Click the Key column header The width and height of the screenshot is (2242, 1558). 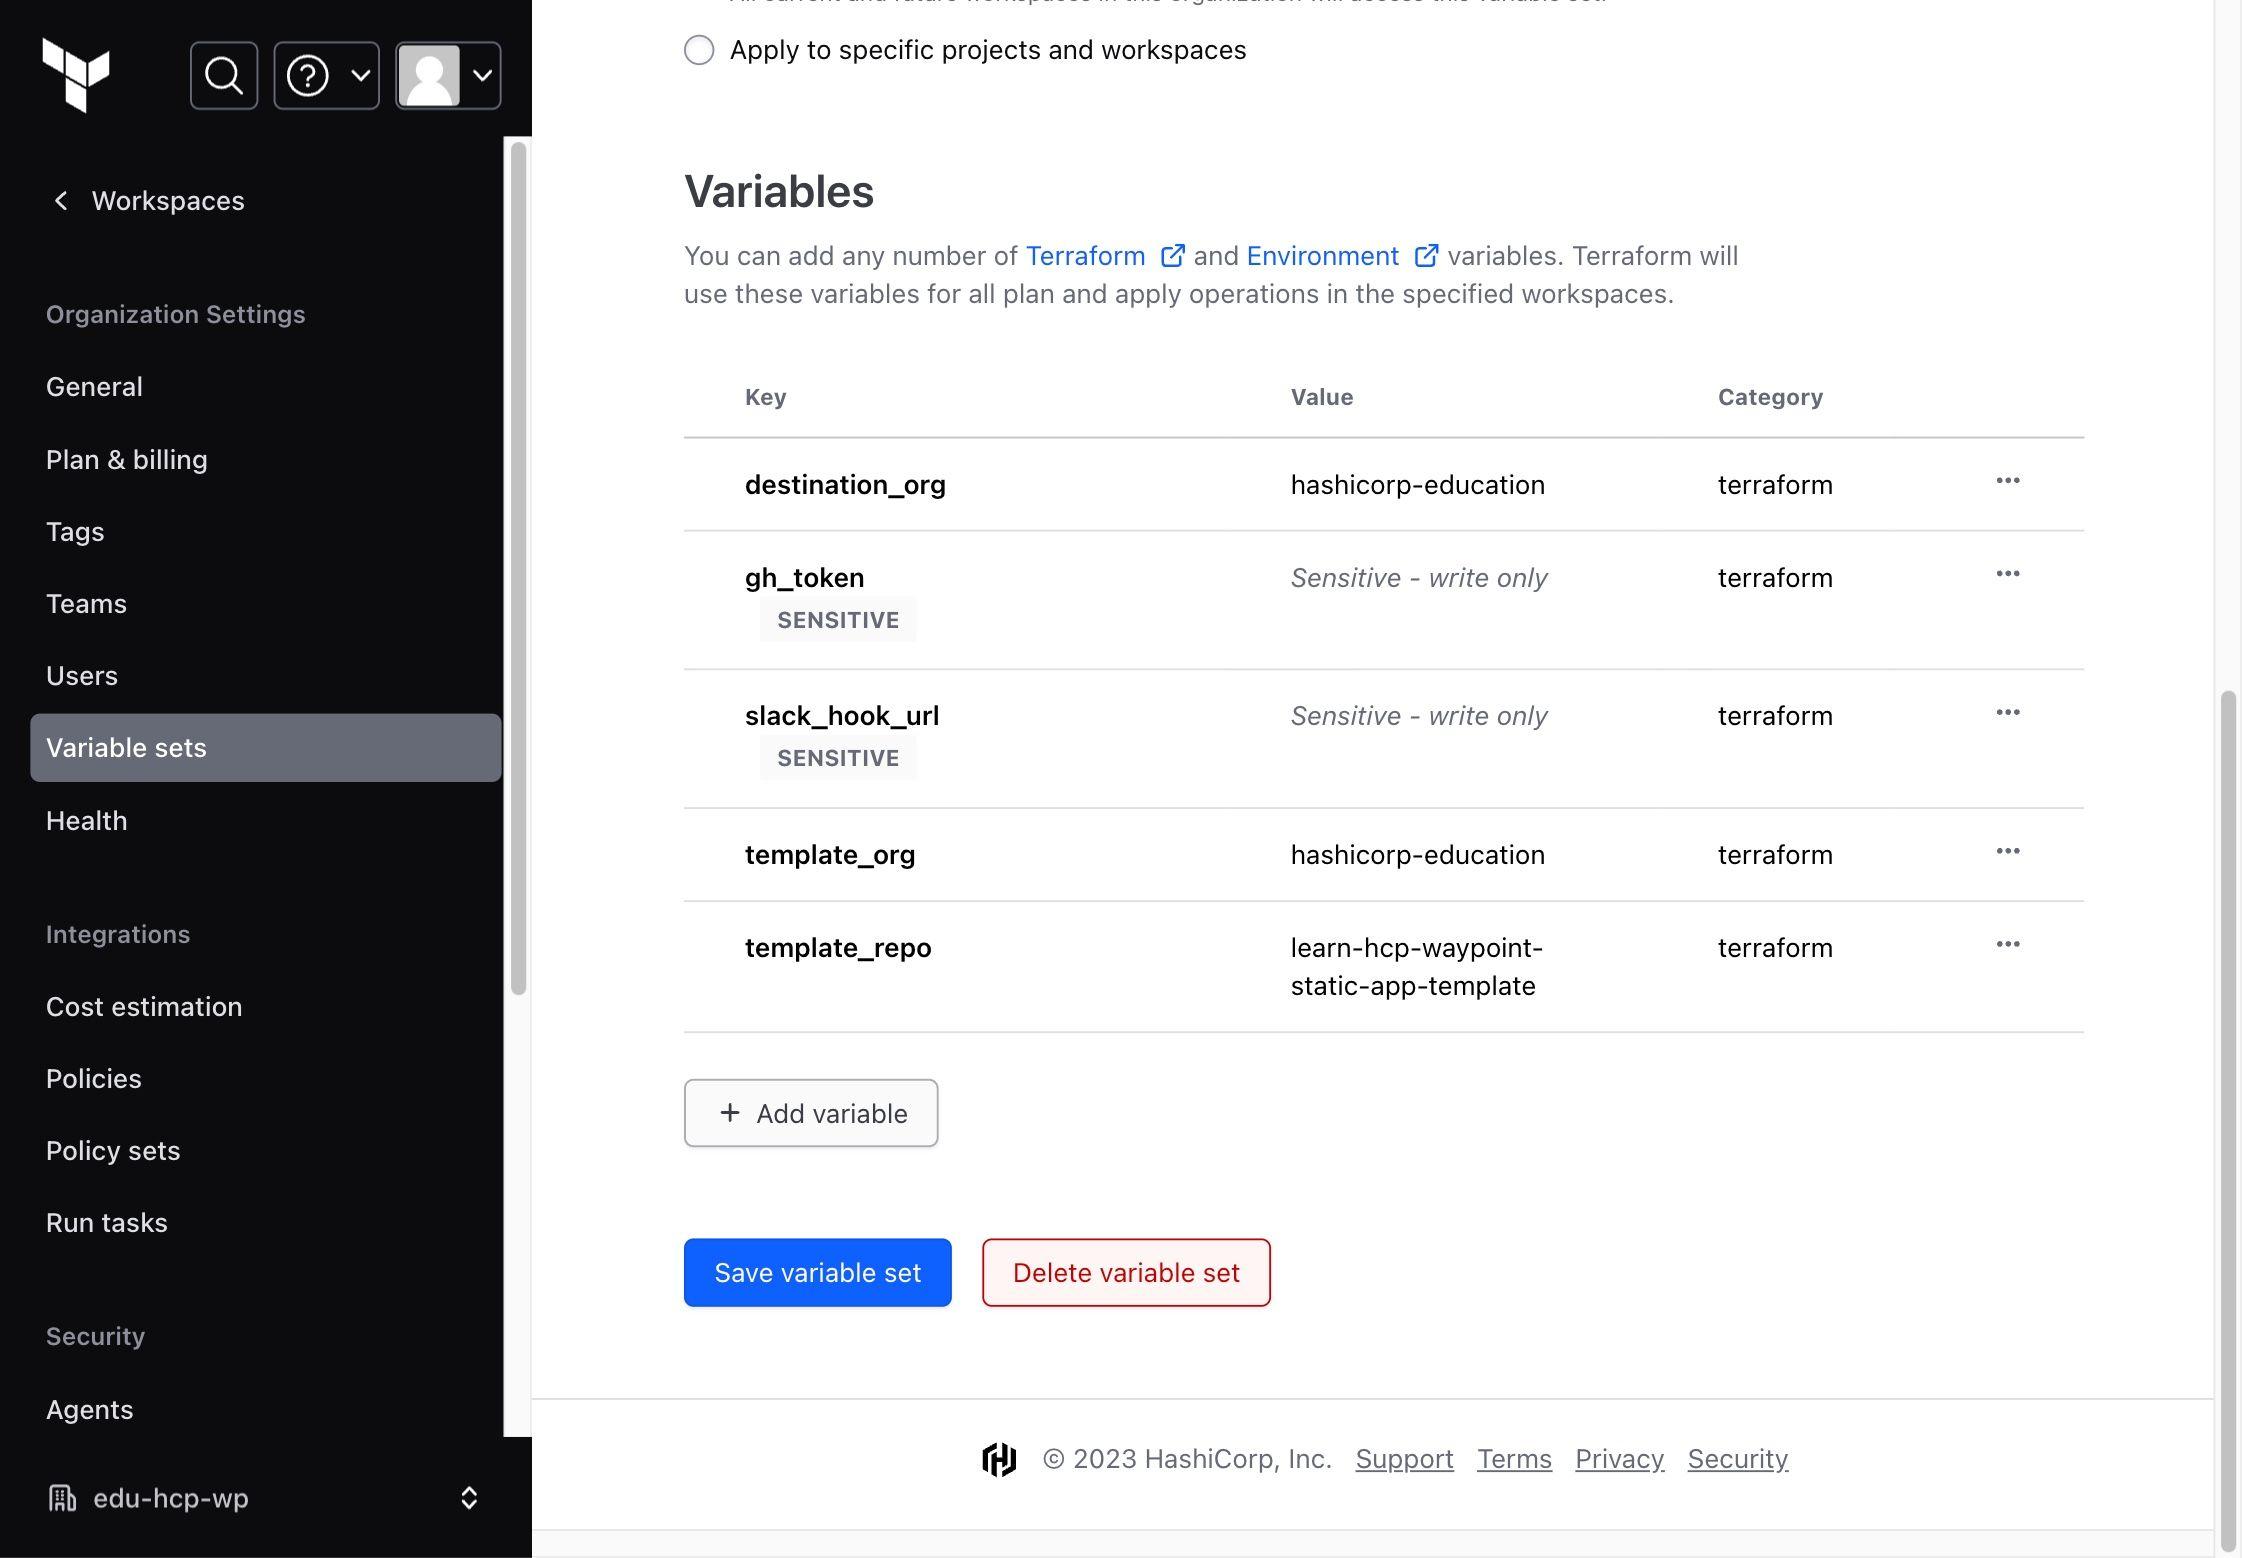pos(765,397)
